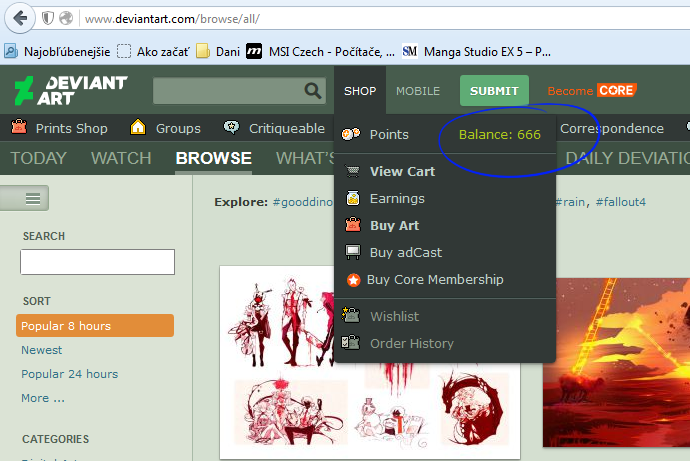The width and height of the screenshot is (690, 461).
Task: Select Points in the shop menu
Action: point(389,134)
